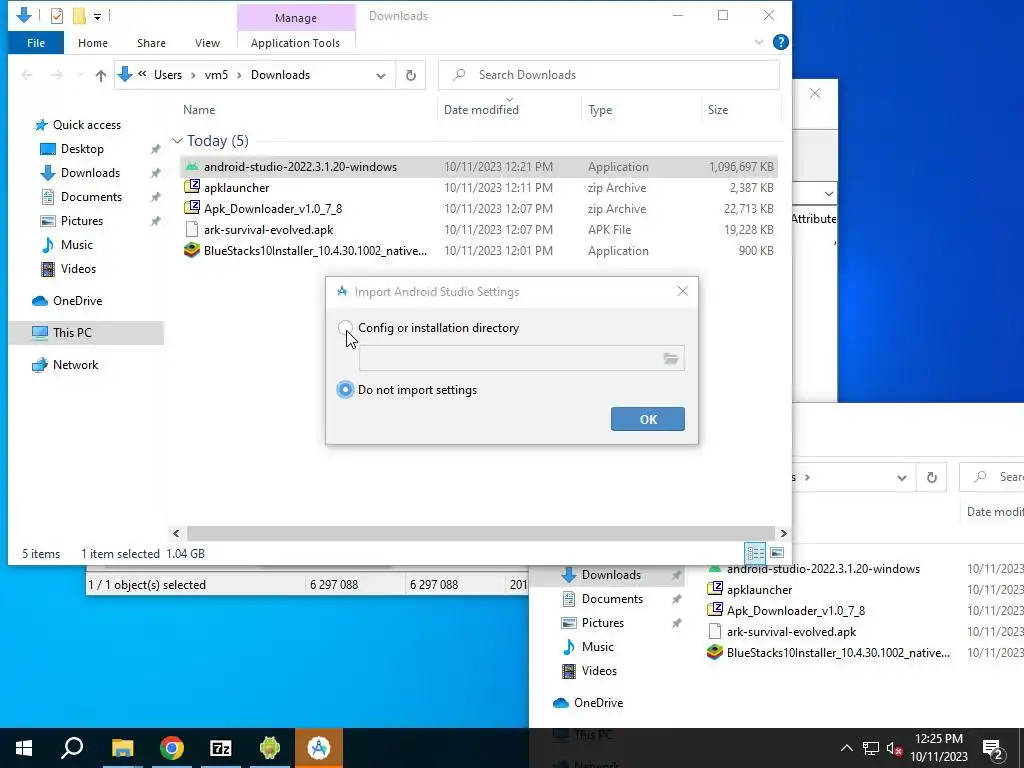
Task: Select Apk_Downloader_v1.0_7_8 archive icon
Action: coord(191,208)
